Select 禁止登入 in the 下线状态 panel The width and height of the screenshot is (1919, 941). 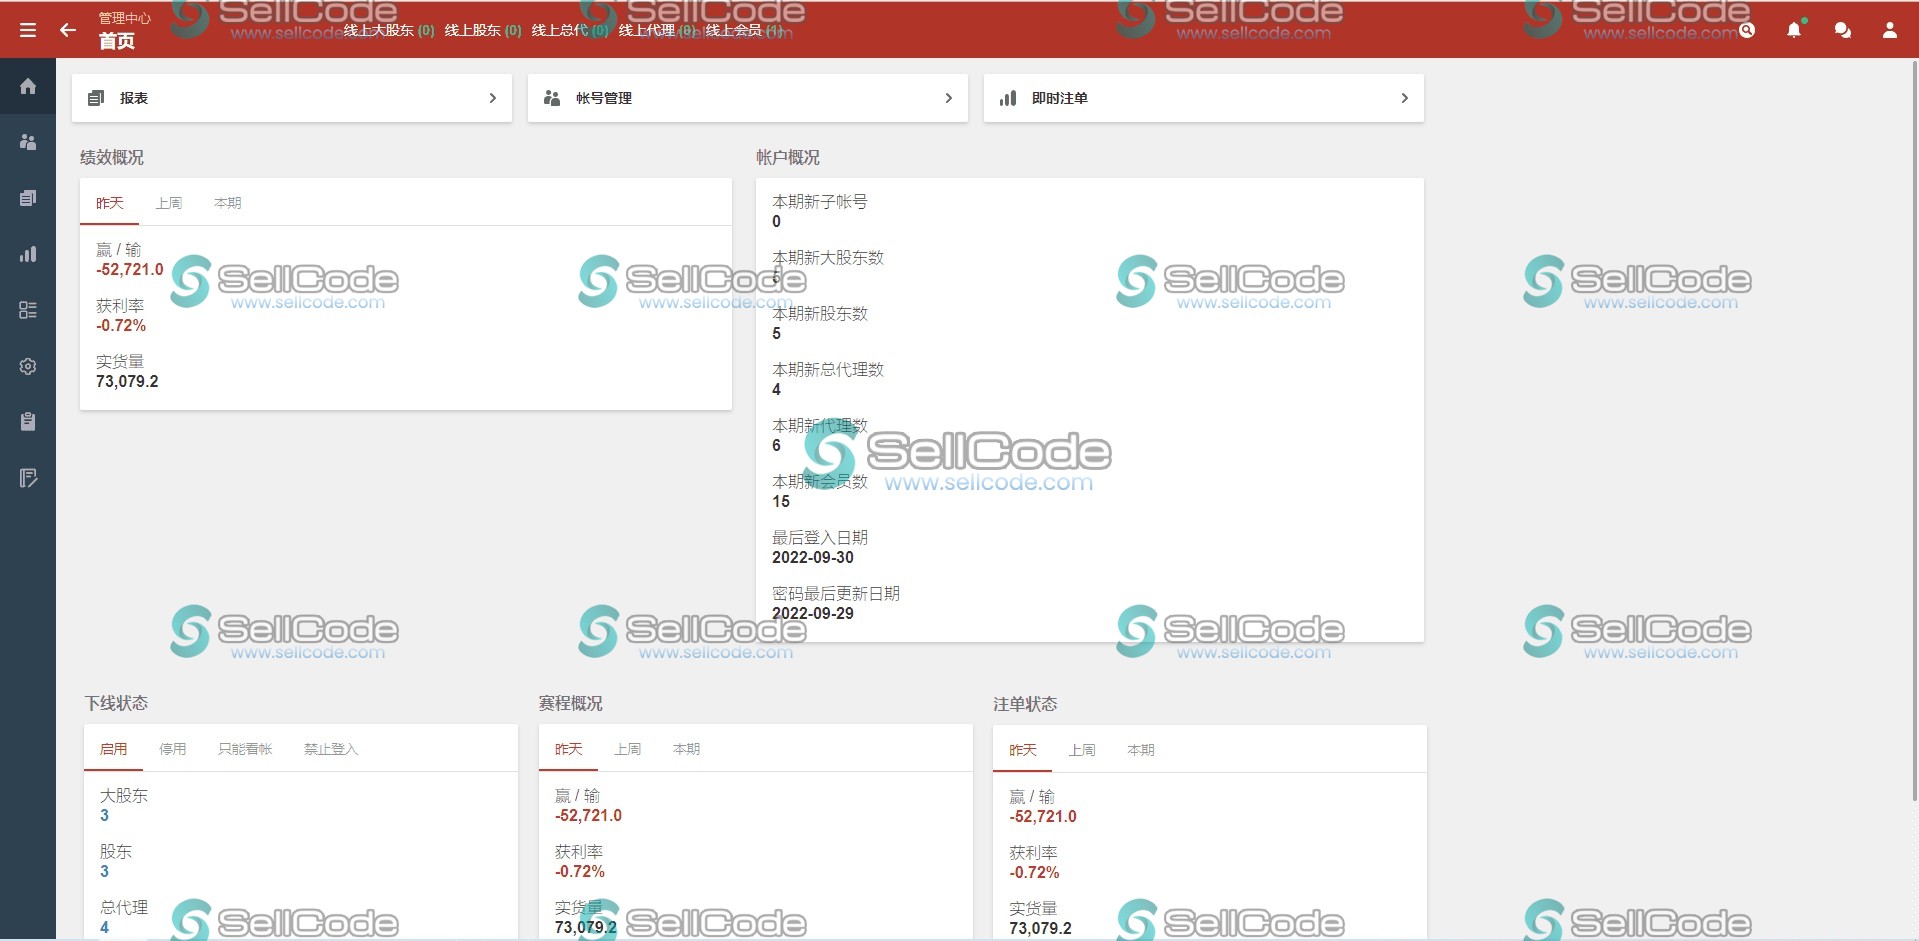(329, 748)
